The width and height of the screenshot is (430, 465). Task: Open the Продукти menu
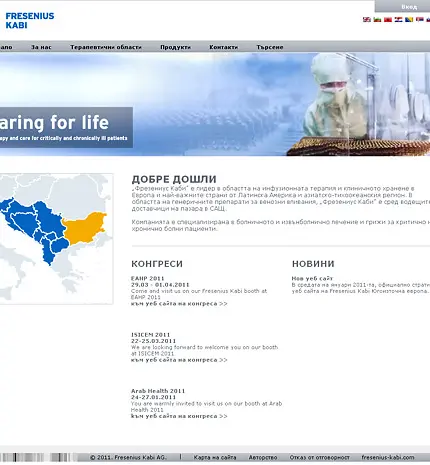tap(176, 47)
